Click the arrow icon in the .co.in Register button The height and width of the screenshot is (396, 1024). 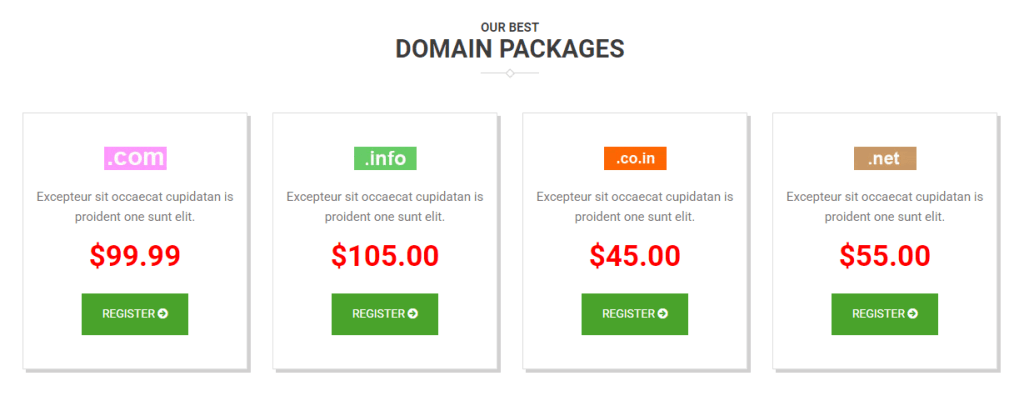click(x=663, y=314)
